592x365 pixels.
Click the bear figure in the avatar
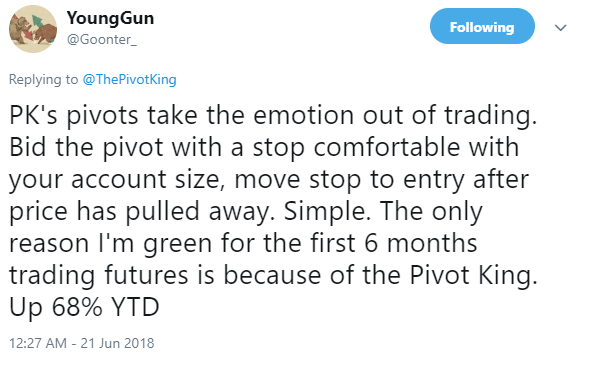20,30
